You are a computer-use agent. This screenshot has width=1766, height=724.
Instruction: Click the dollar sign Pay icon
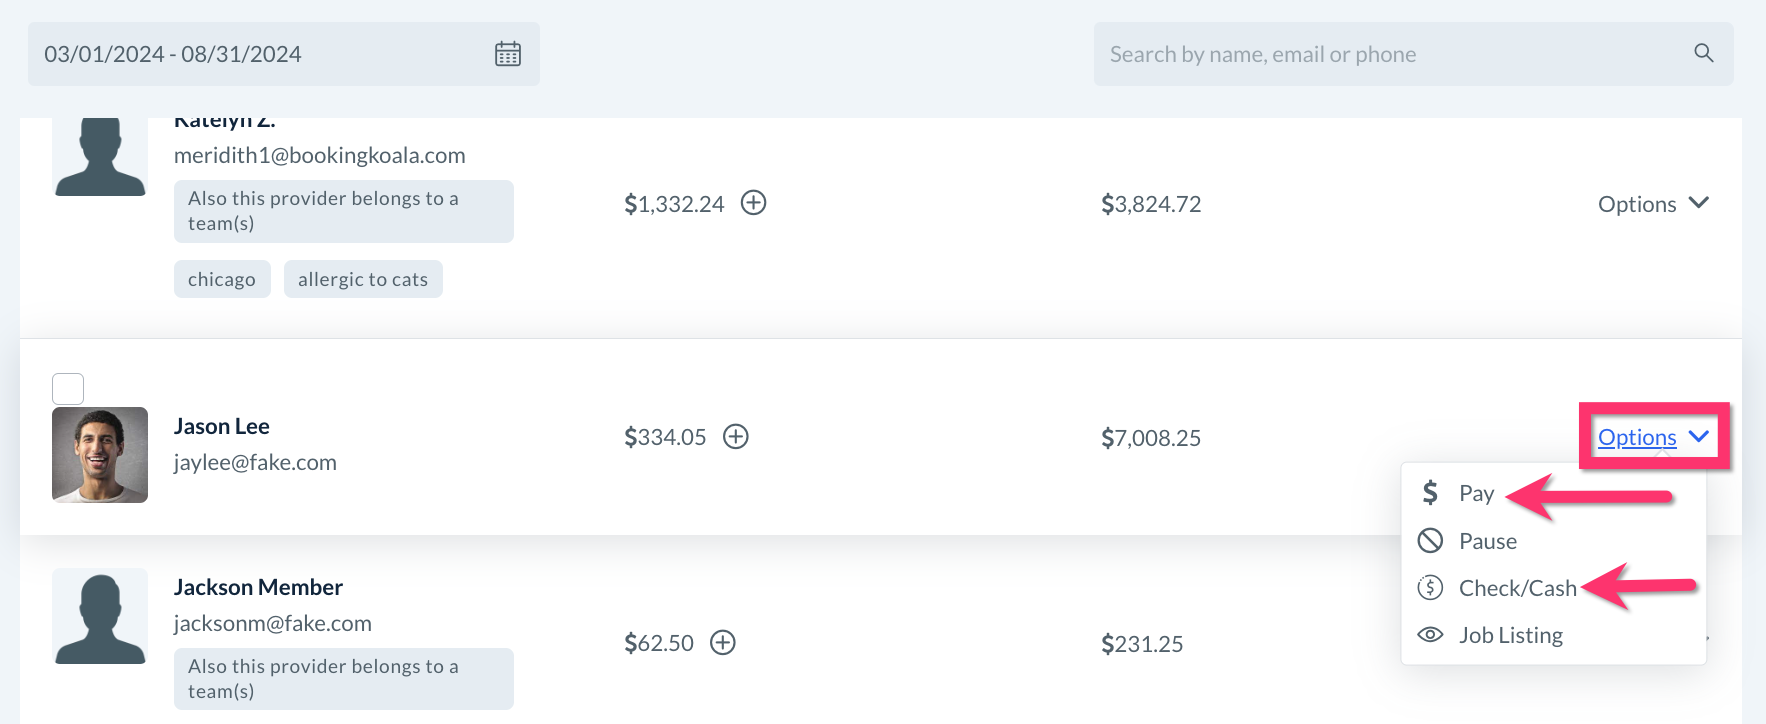(x=1430, y=493)
